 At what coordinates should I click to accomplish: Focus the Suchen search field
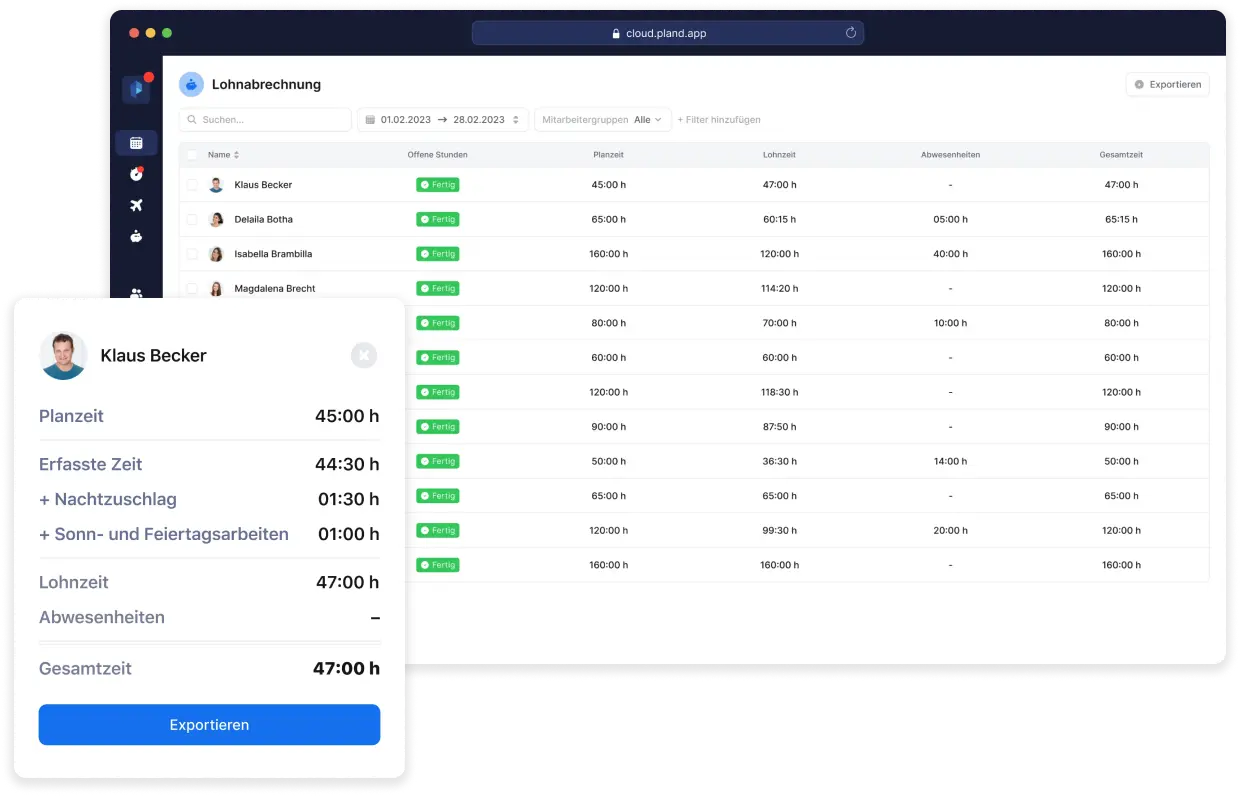click(x=265, y=120)
